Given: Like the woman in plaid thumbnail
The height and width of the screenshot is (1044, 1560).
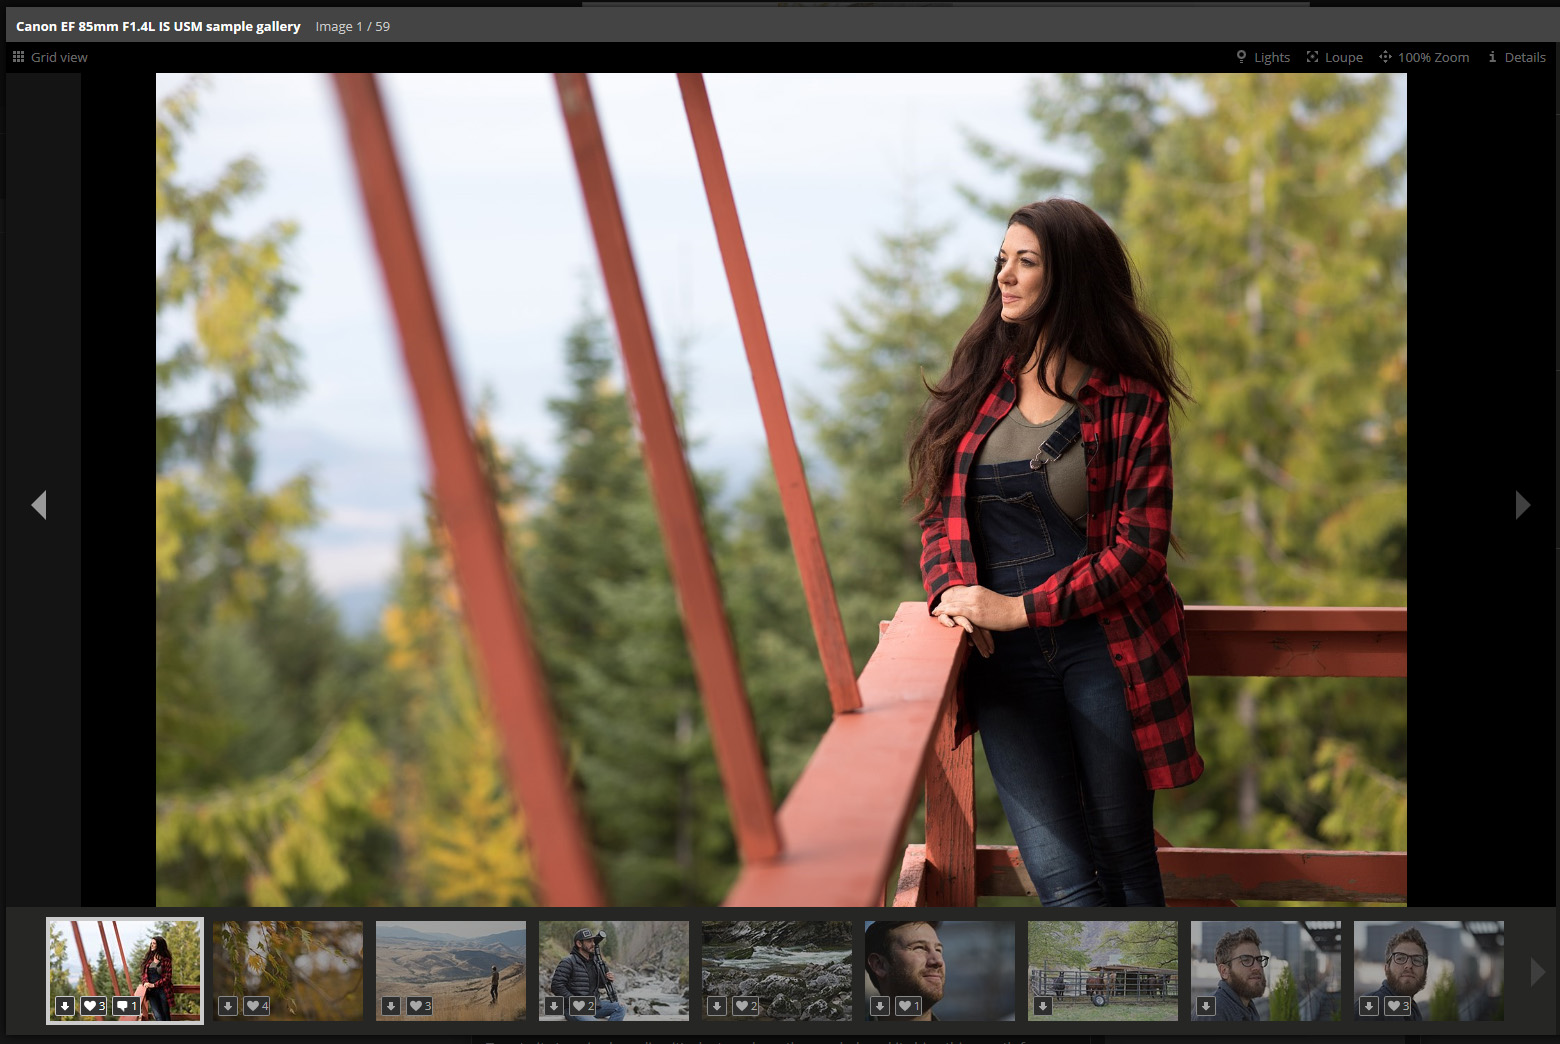Looking at the screenshot, I should pyautogui.click(x=94, y=1006).
